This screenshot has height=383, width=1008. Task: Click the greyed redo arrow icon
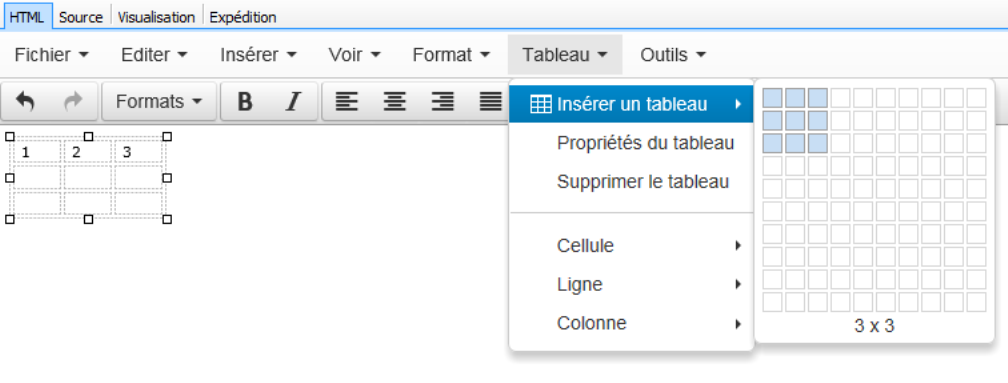click(x=74, y=102)
